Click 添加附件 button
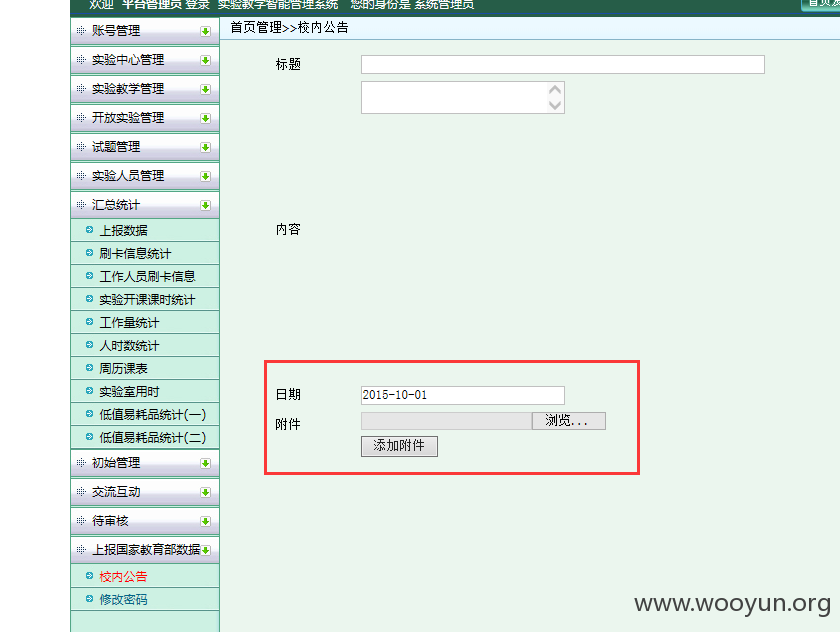The width and height of the screenshot is (840, 632). click(399, 446)
